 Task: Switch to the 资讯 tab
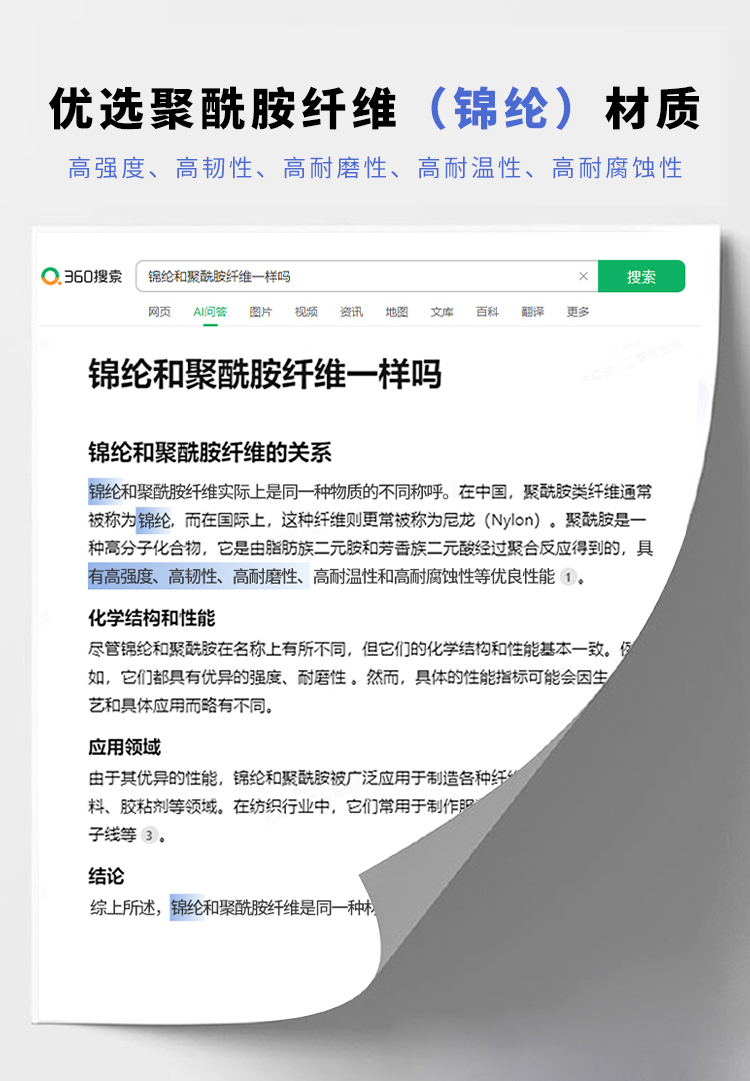351,312
